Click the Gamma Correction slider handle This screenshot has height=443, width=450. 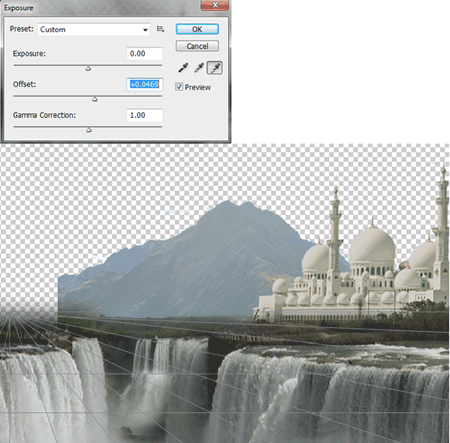[x=89, y=130]
